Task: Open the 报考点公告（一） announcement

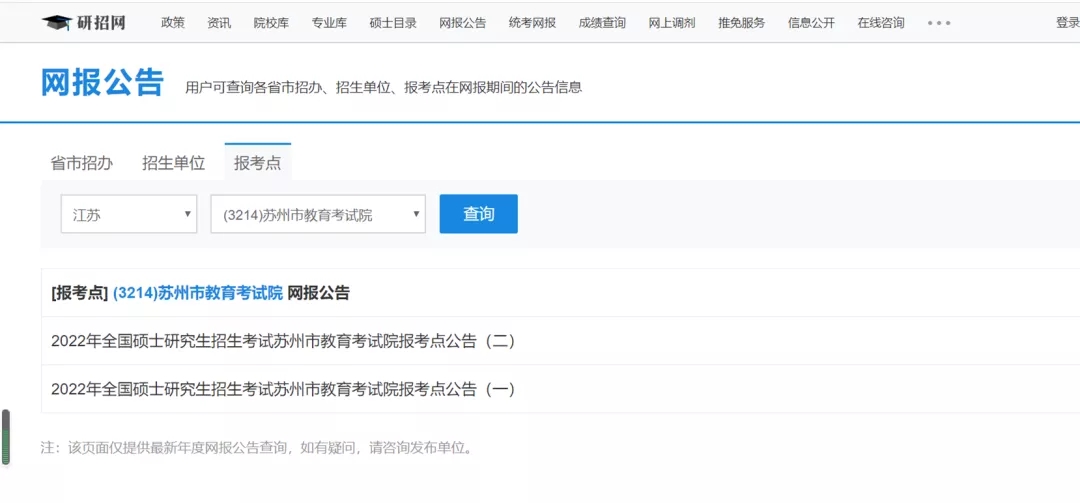Action: (283, 389)
